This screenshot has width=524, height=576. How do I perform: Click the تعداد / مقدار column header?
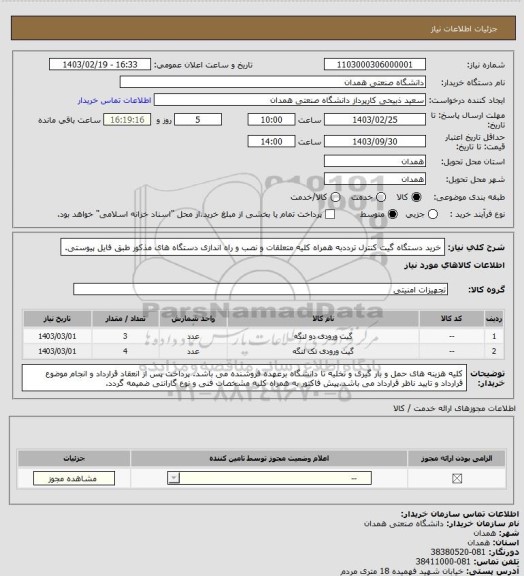coord(125,319)
